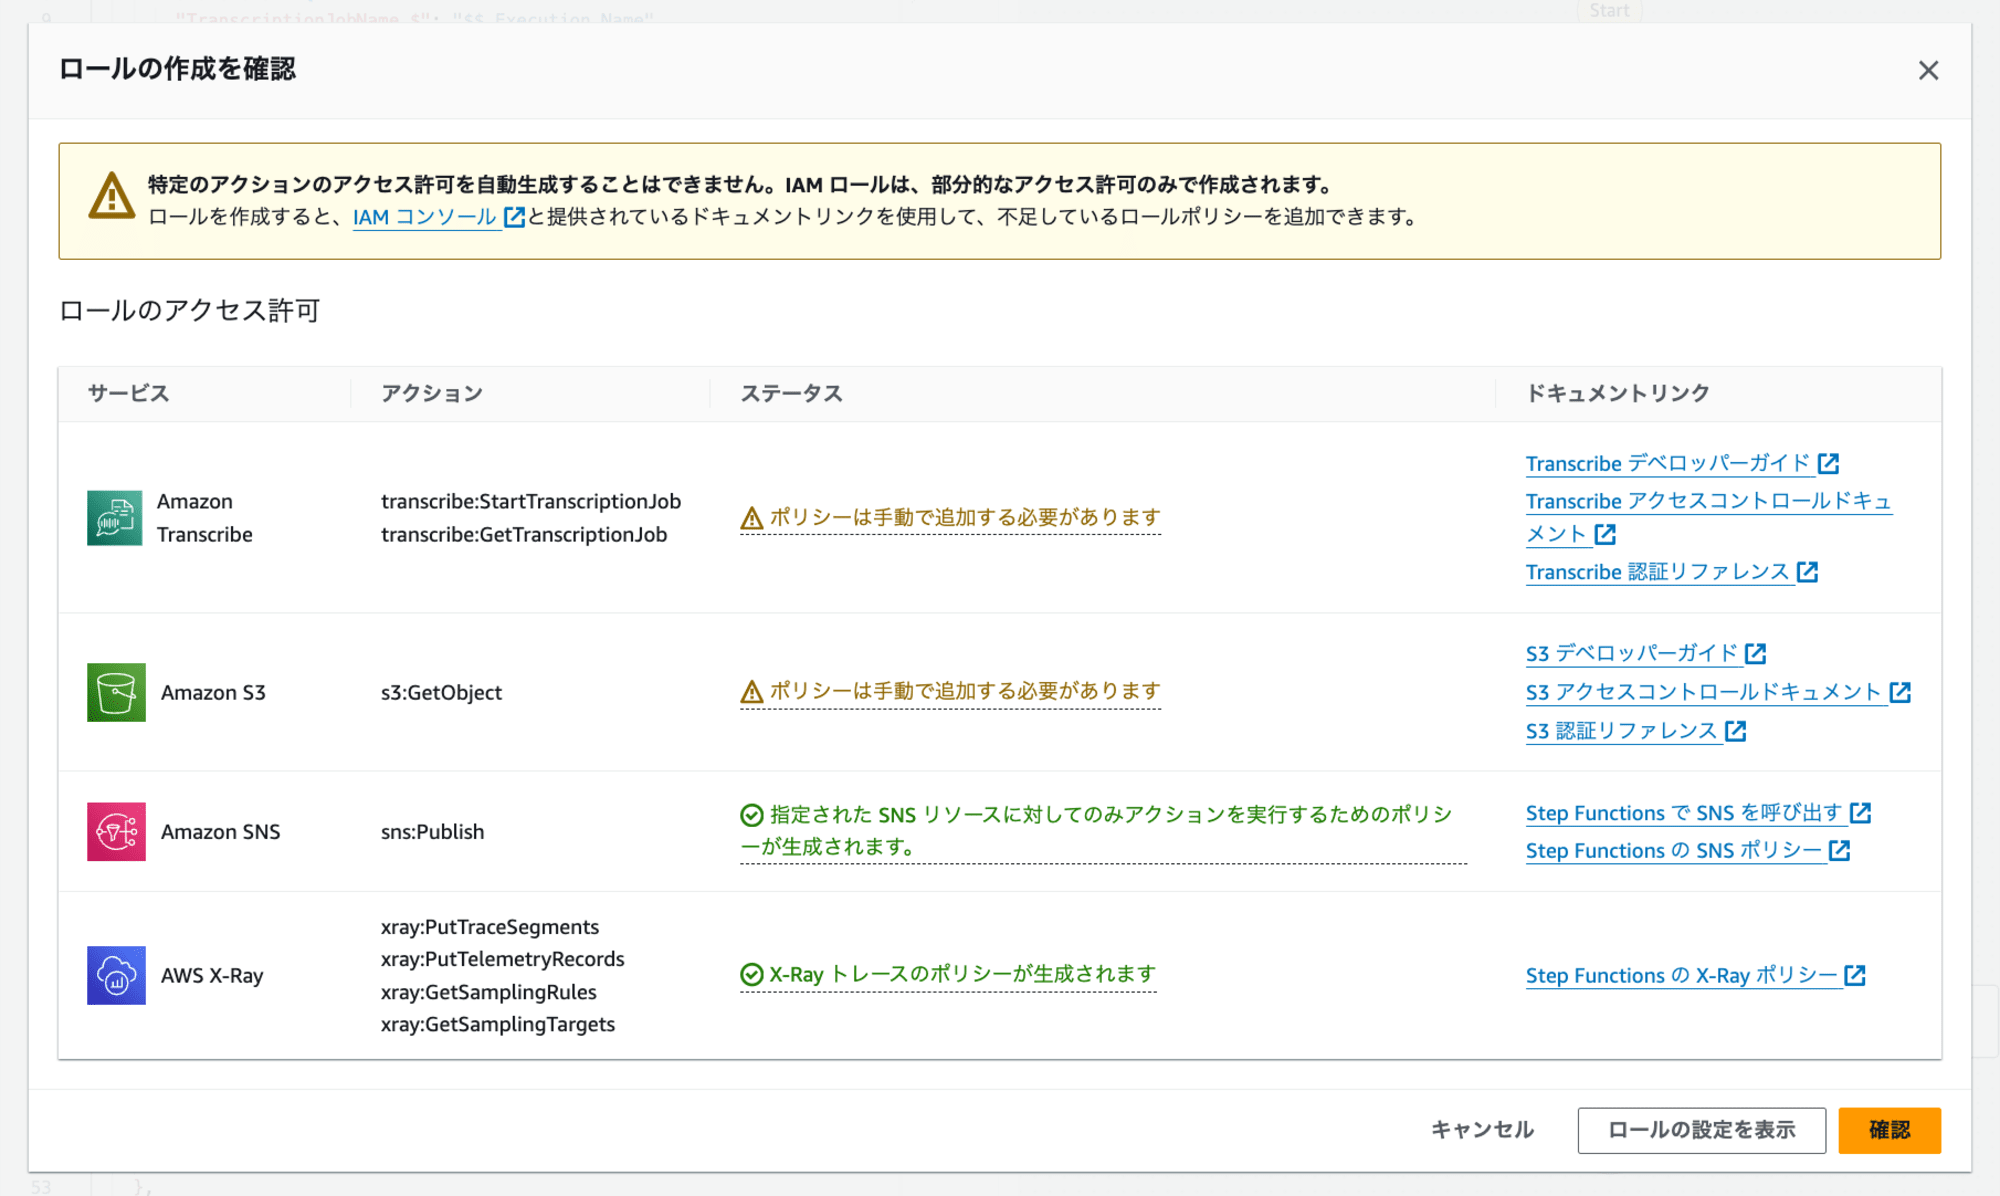Open Transcribe デベロッパーガイド link
Image resolution: width=2000 pixels, height=1196 pixels.
click(x=1668, y=463)
